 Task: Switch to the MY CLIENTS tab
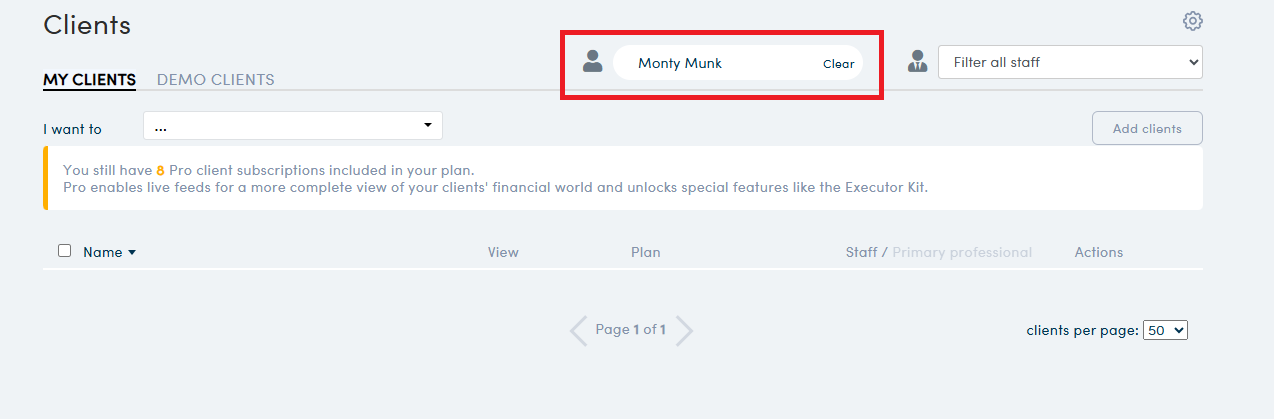coord(89,80)
